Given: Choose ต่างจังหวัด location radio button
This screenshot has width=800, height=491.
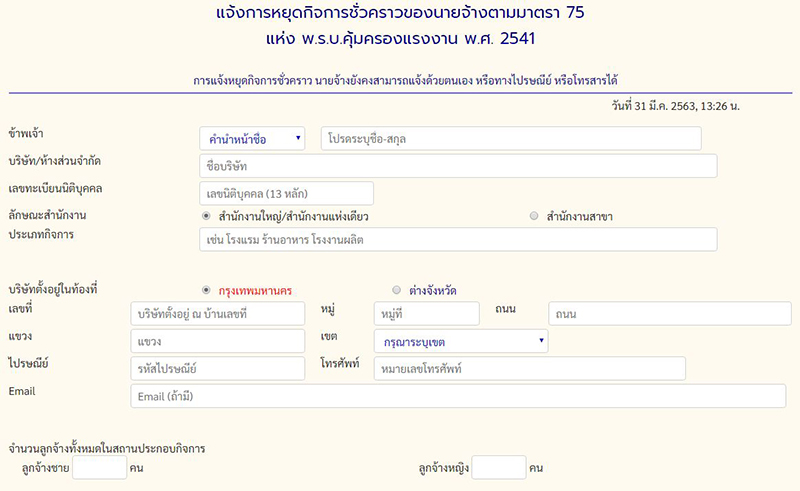Looking at the screenshot, I should coord(397,290).
